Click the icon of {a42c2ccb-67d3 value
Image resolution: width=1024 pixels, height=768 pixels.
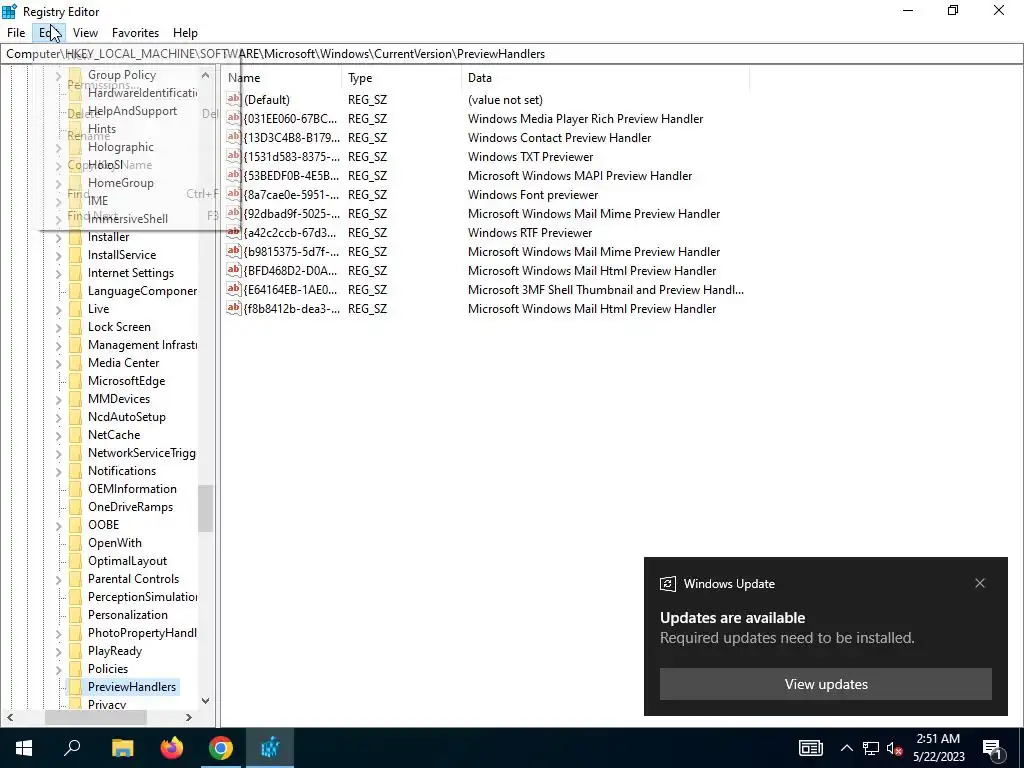(234, 232)
